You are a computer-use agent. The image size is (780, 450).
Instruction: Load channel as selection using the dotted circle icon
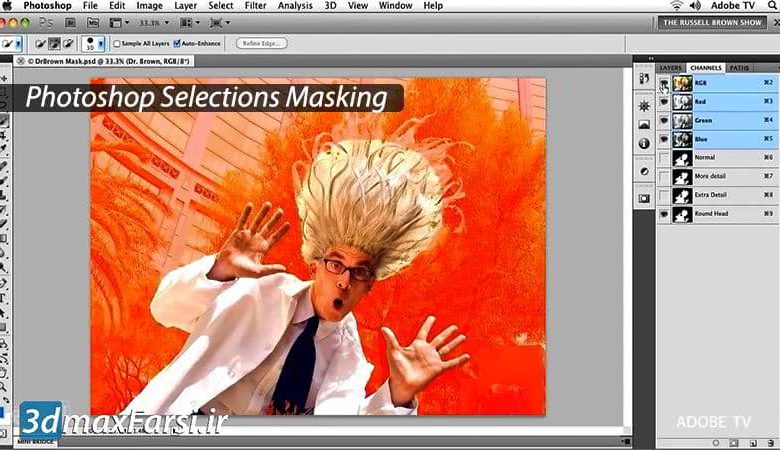(716, 443)
